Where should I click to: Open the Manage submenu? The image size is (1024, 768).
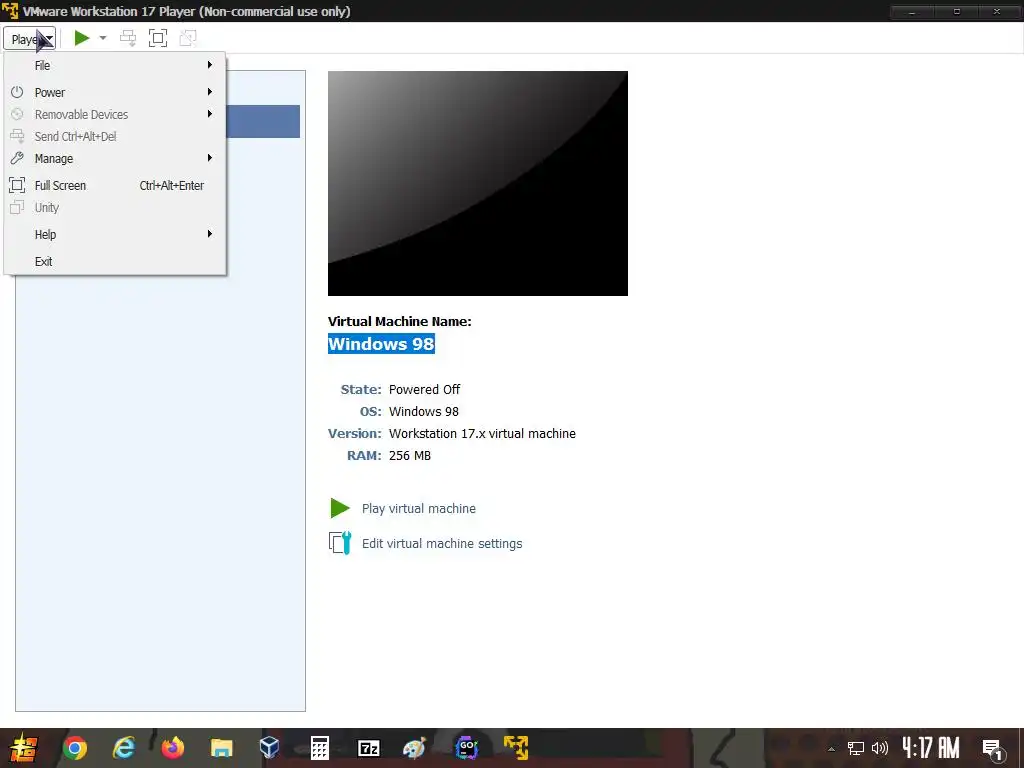coord(115,158)
